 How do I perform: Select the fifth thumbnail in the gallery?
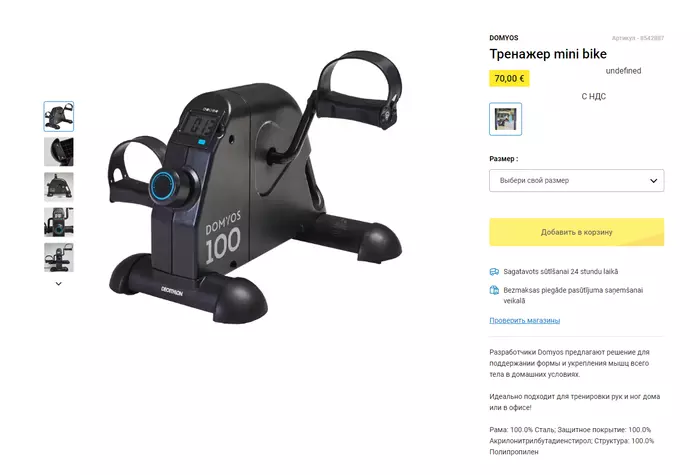tap(58, 258)
